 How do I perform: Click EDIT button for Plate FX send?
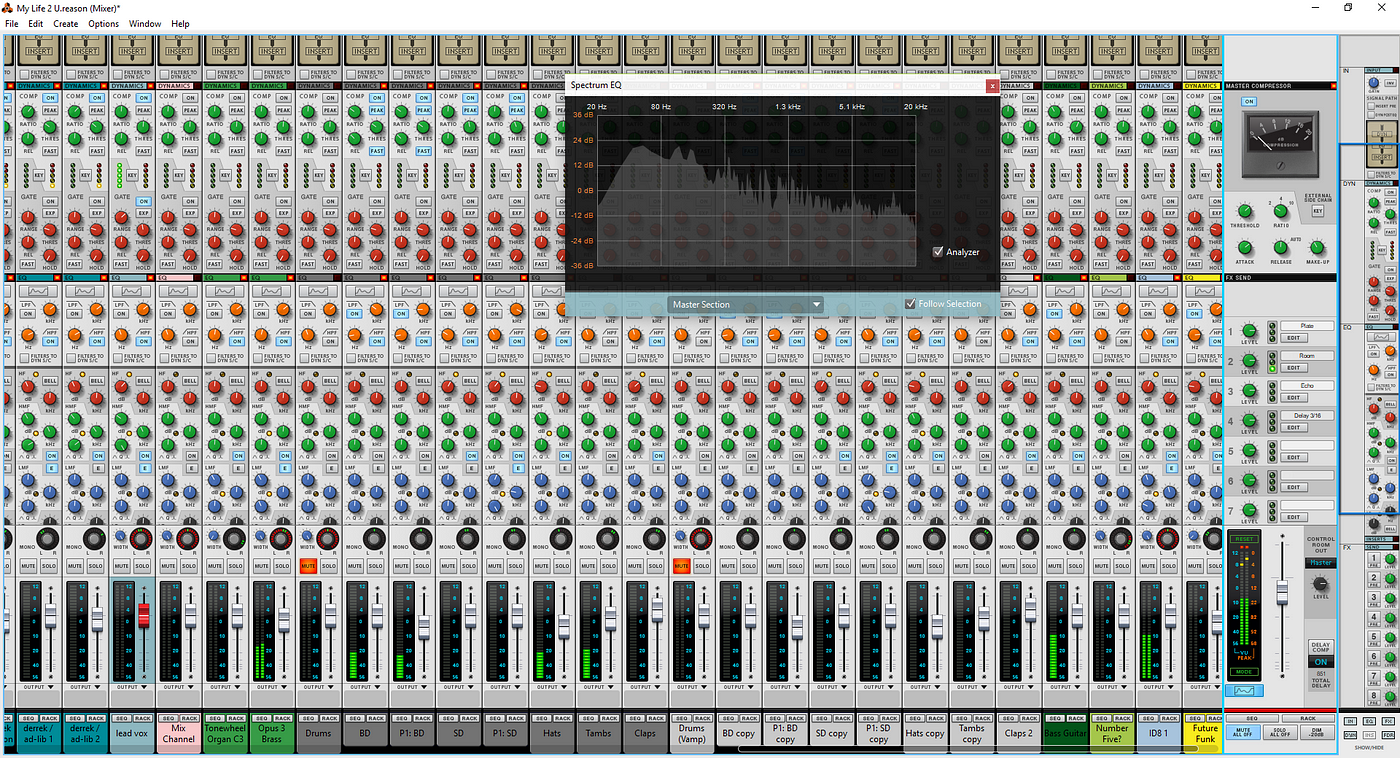1293,338
